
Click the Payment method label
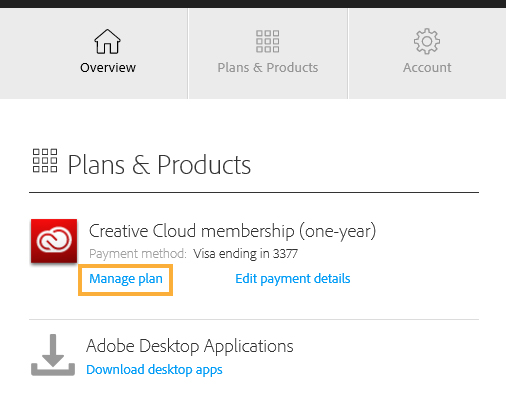pos(138,254)
